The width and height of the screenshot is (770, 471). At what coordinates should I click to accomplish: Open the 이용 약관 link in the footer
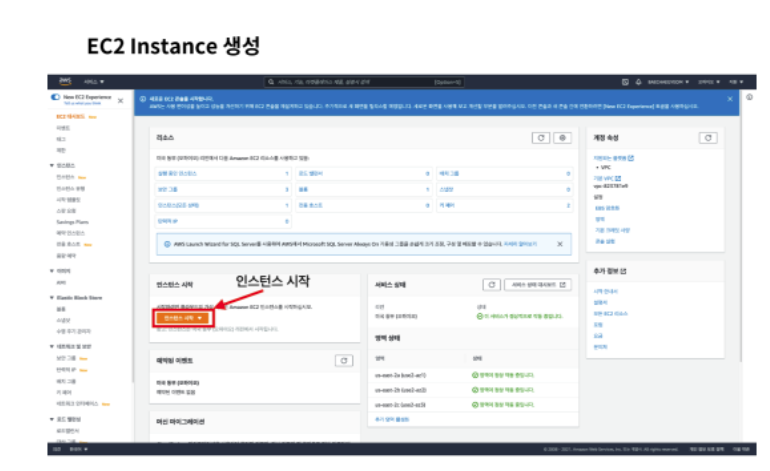tap(742, 449)
